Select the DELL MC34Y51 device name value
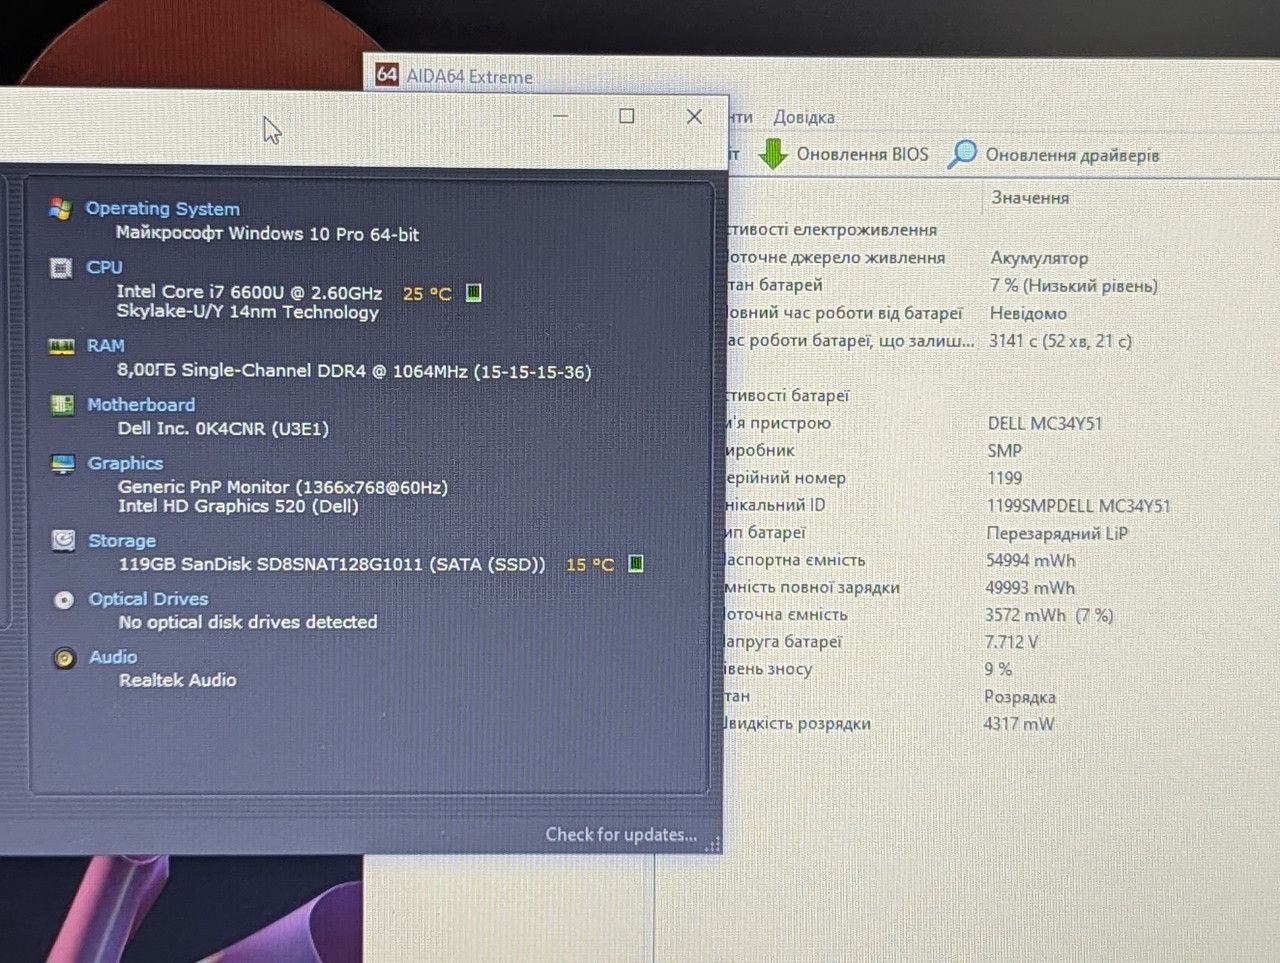The width and height of the screenshot is (1280, 963). [1045, 423]
